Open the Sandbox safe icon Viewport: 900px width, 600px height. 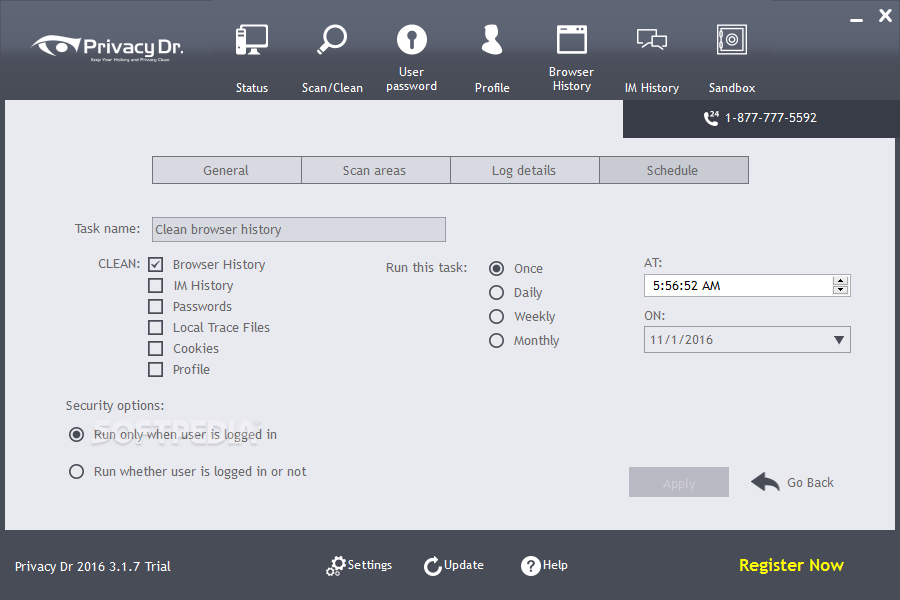pos(732,39)
